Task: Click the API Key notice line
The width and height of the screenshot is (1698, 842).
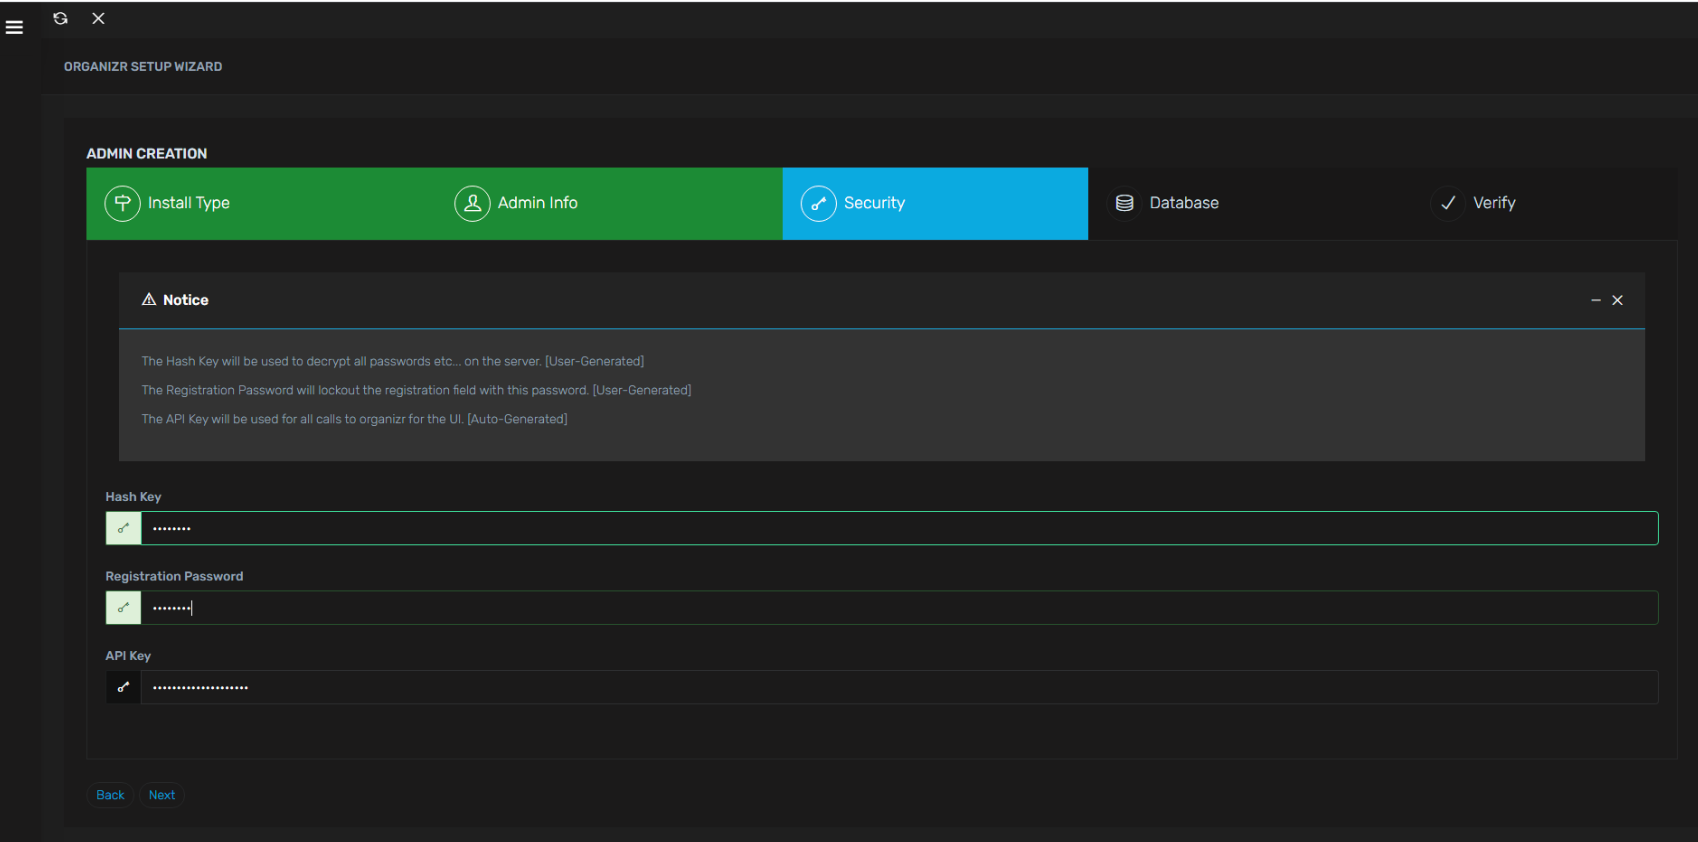Action: pos(354,419)
